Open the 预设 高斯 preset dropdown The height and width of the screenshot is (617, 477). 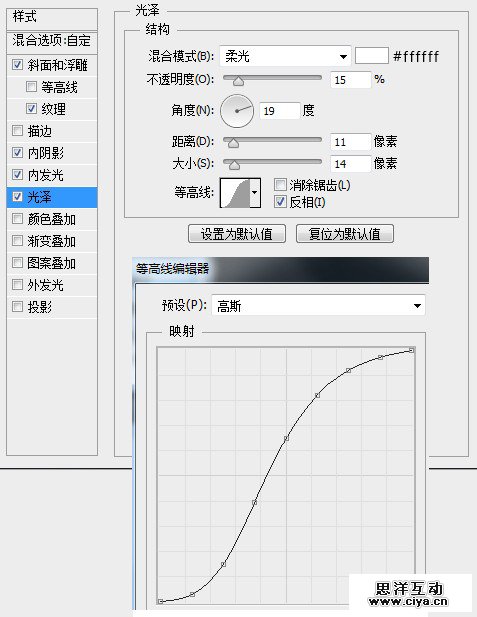[x=318, y=305]
